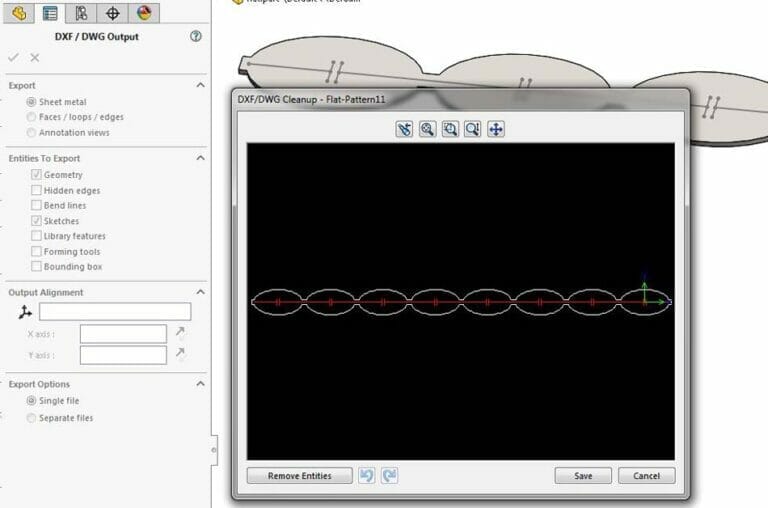Click the undo arrow in cleanup dialog

pyautogui.click(x=366, y=476)
